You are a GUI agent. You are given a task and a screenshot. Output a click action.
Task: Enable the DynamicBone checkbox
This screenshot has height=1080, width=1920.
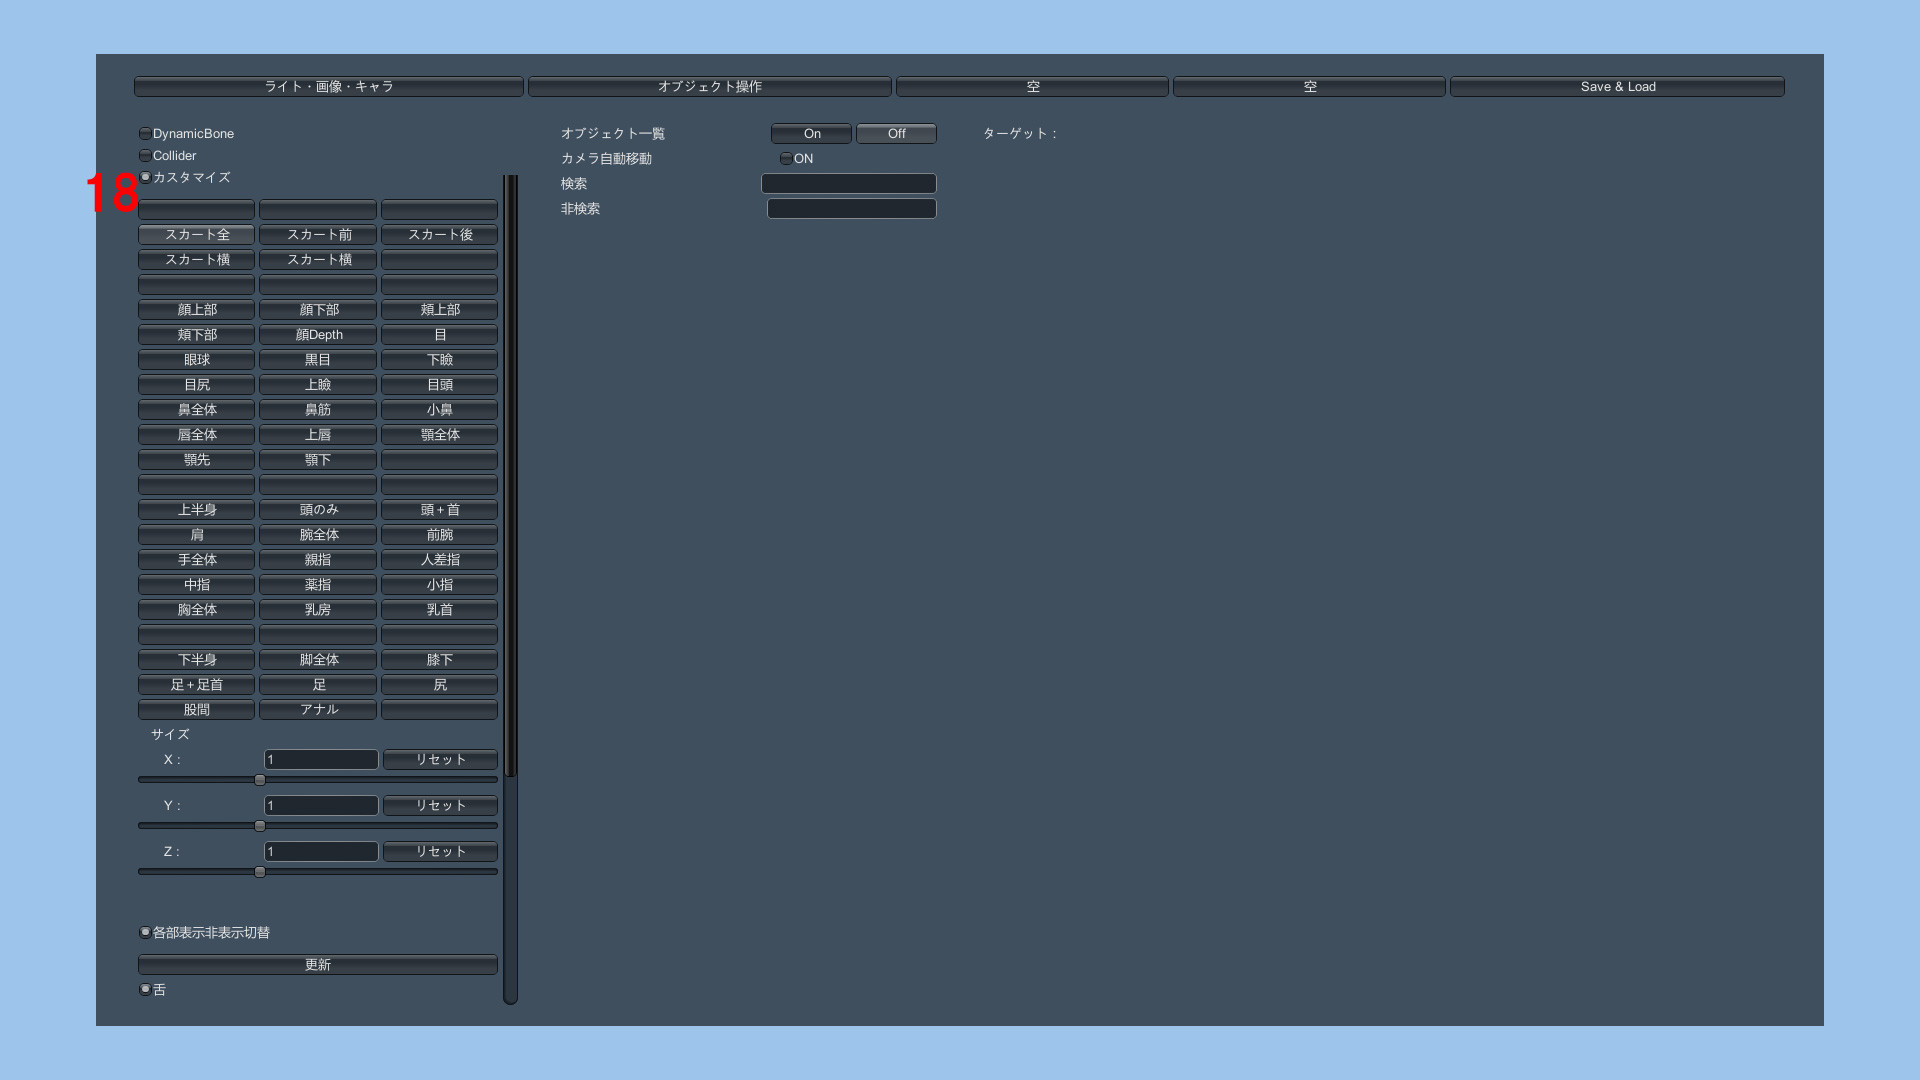tap(146, 134)
